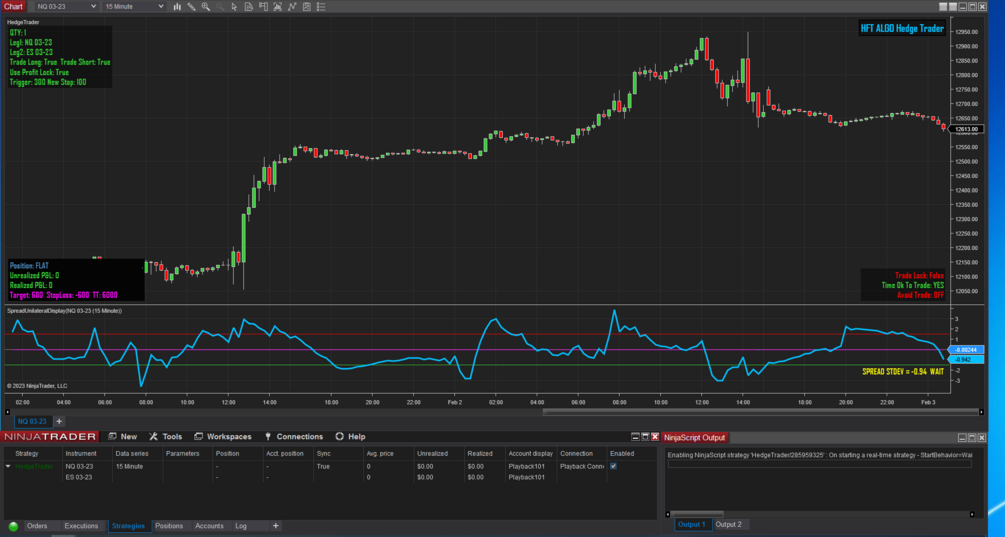The image size is (1005, 537).
Task: Click the Data series column header
Action: [132, 453]
